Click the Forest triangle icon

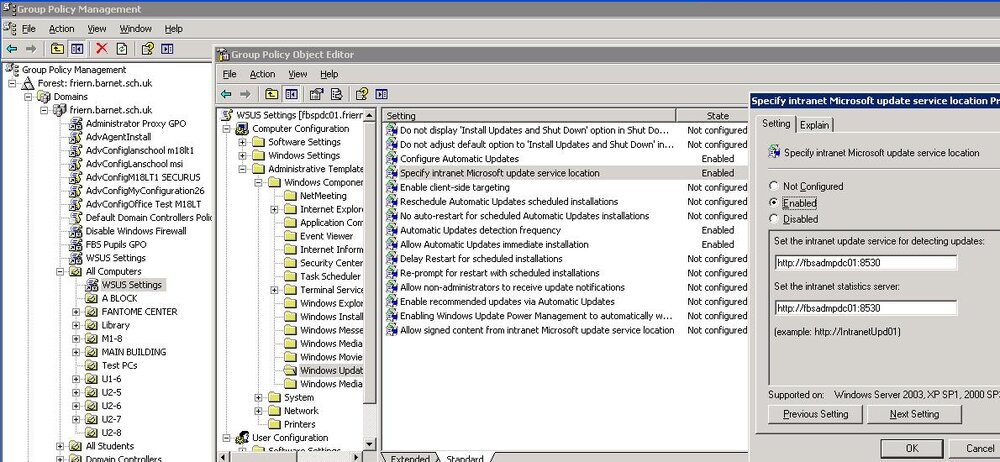[28, 84]
